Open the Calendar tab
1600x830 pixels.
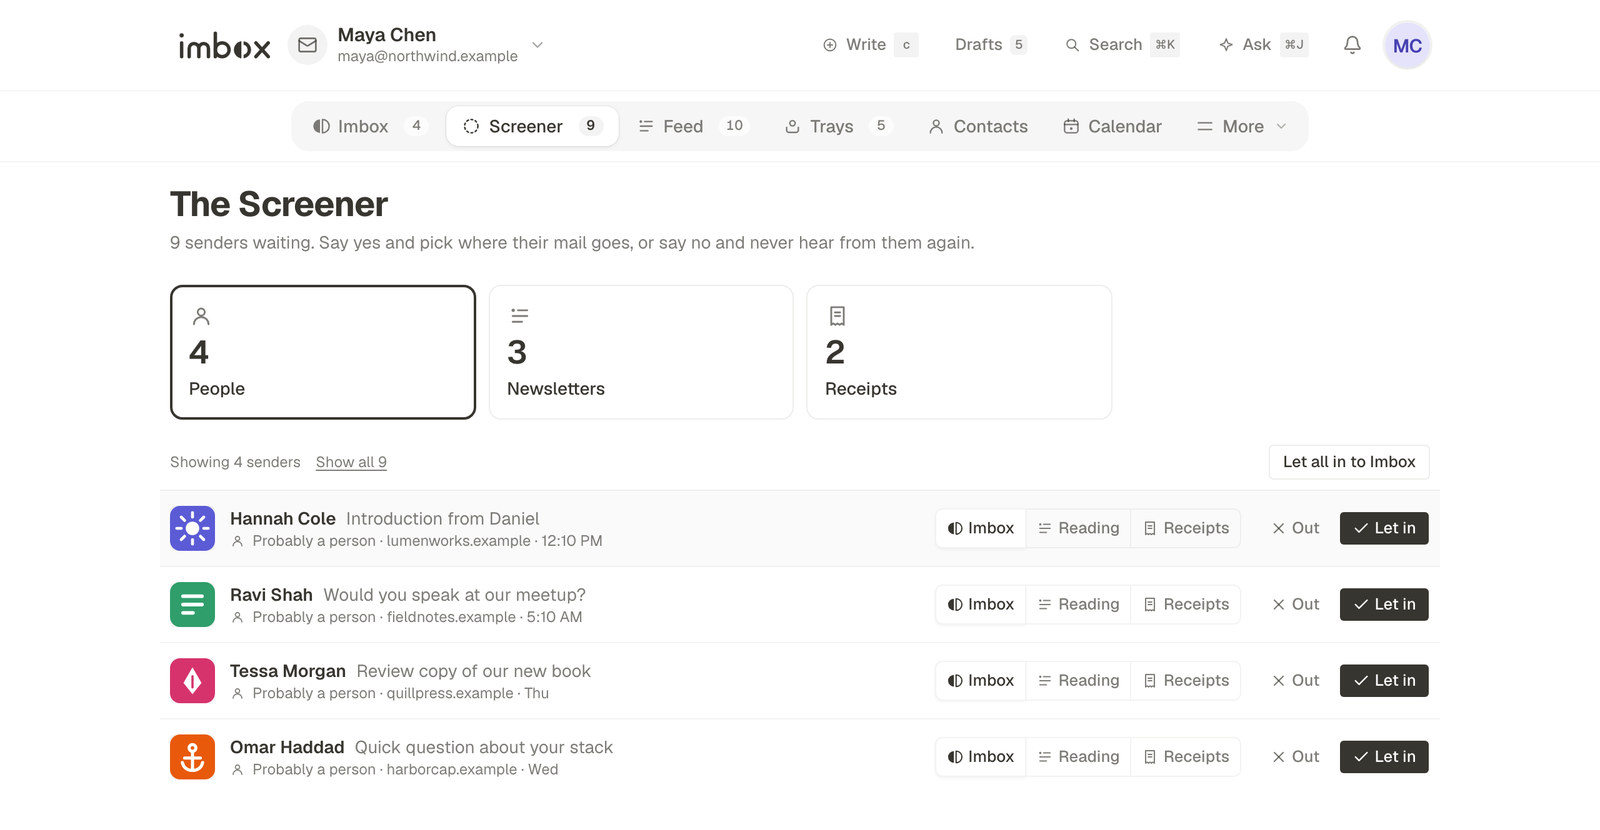click(1112, 126)
